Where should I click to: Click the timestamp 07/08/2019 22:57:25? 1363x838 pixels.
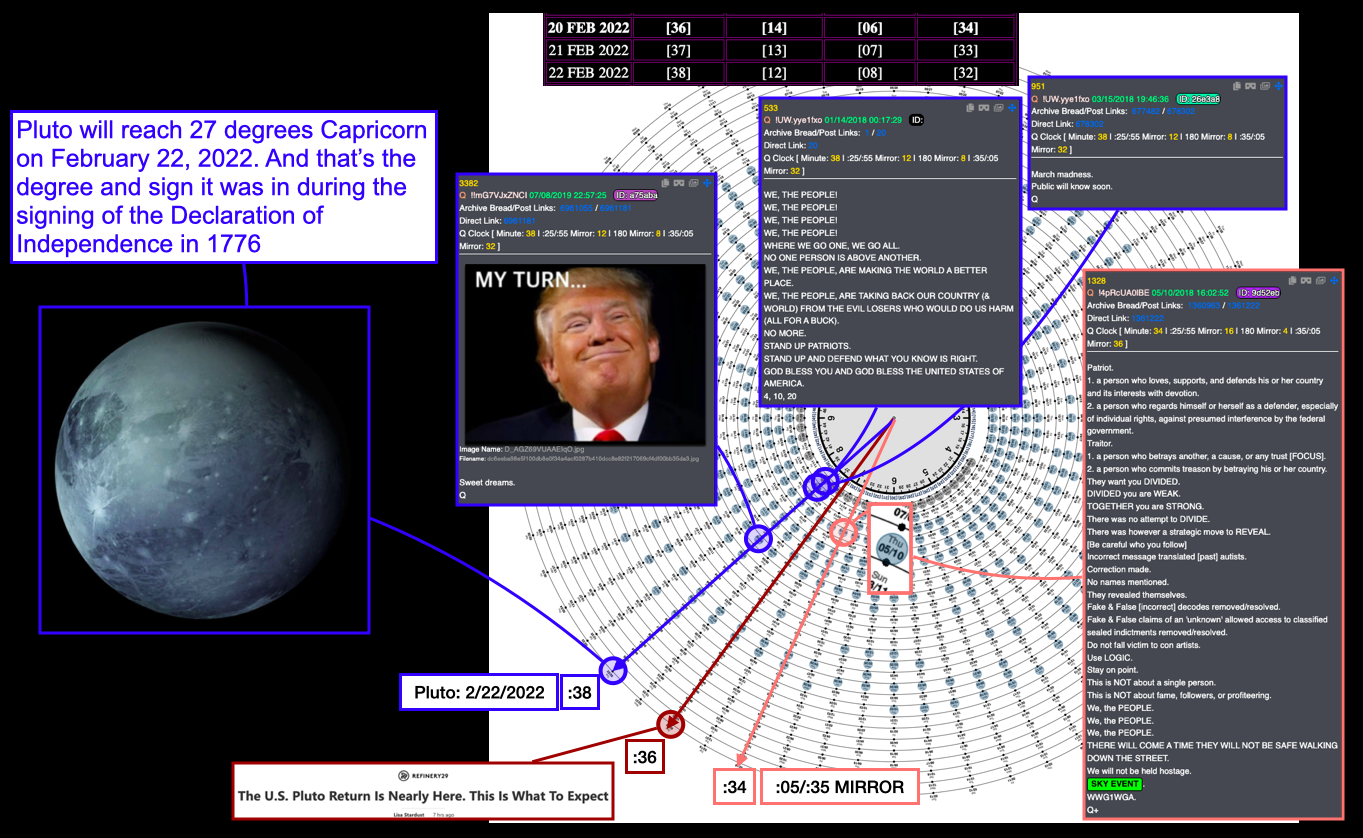pyautogui.click(x=568, y=195)
